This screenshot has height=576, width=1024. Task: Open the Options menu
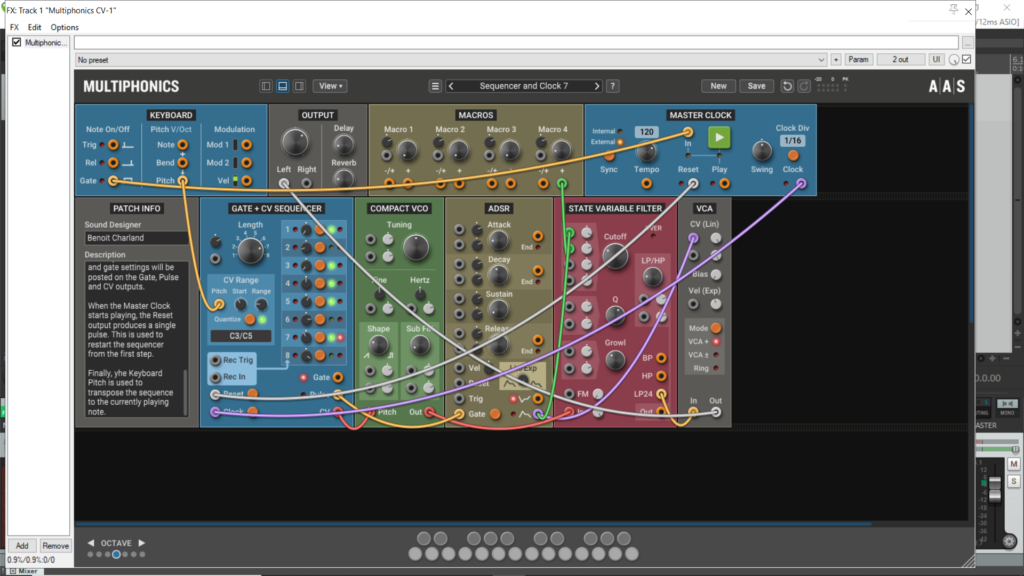click(x=65, y=27)
